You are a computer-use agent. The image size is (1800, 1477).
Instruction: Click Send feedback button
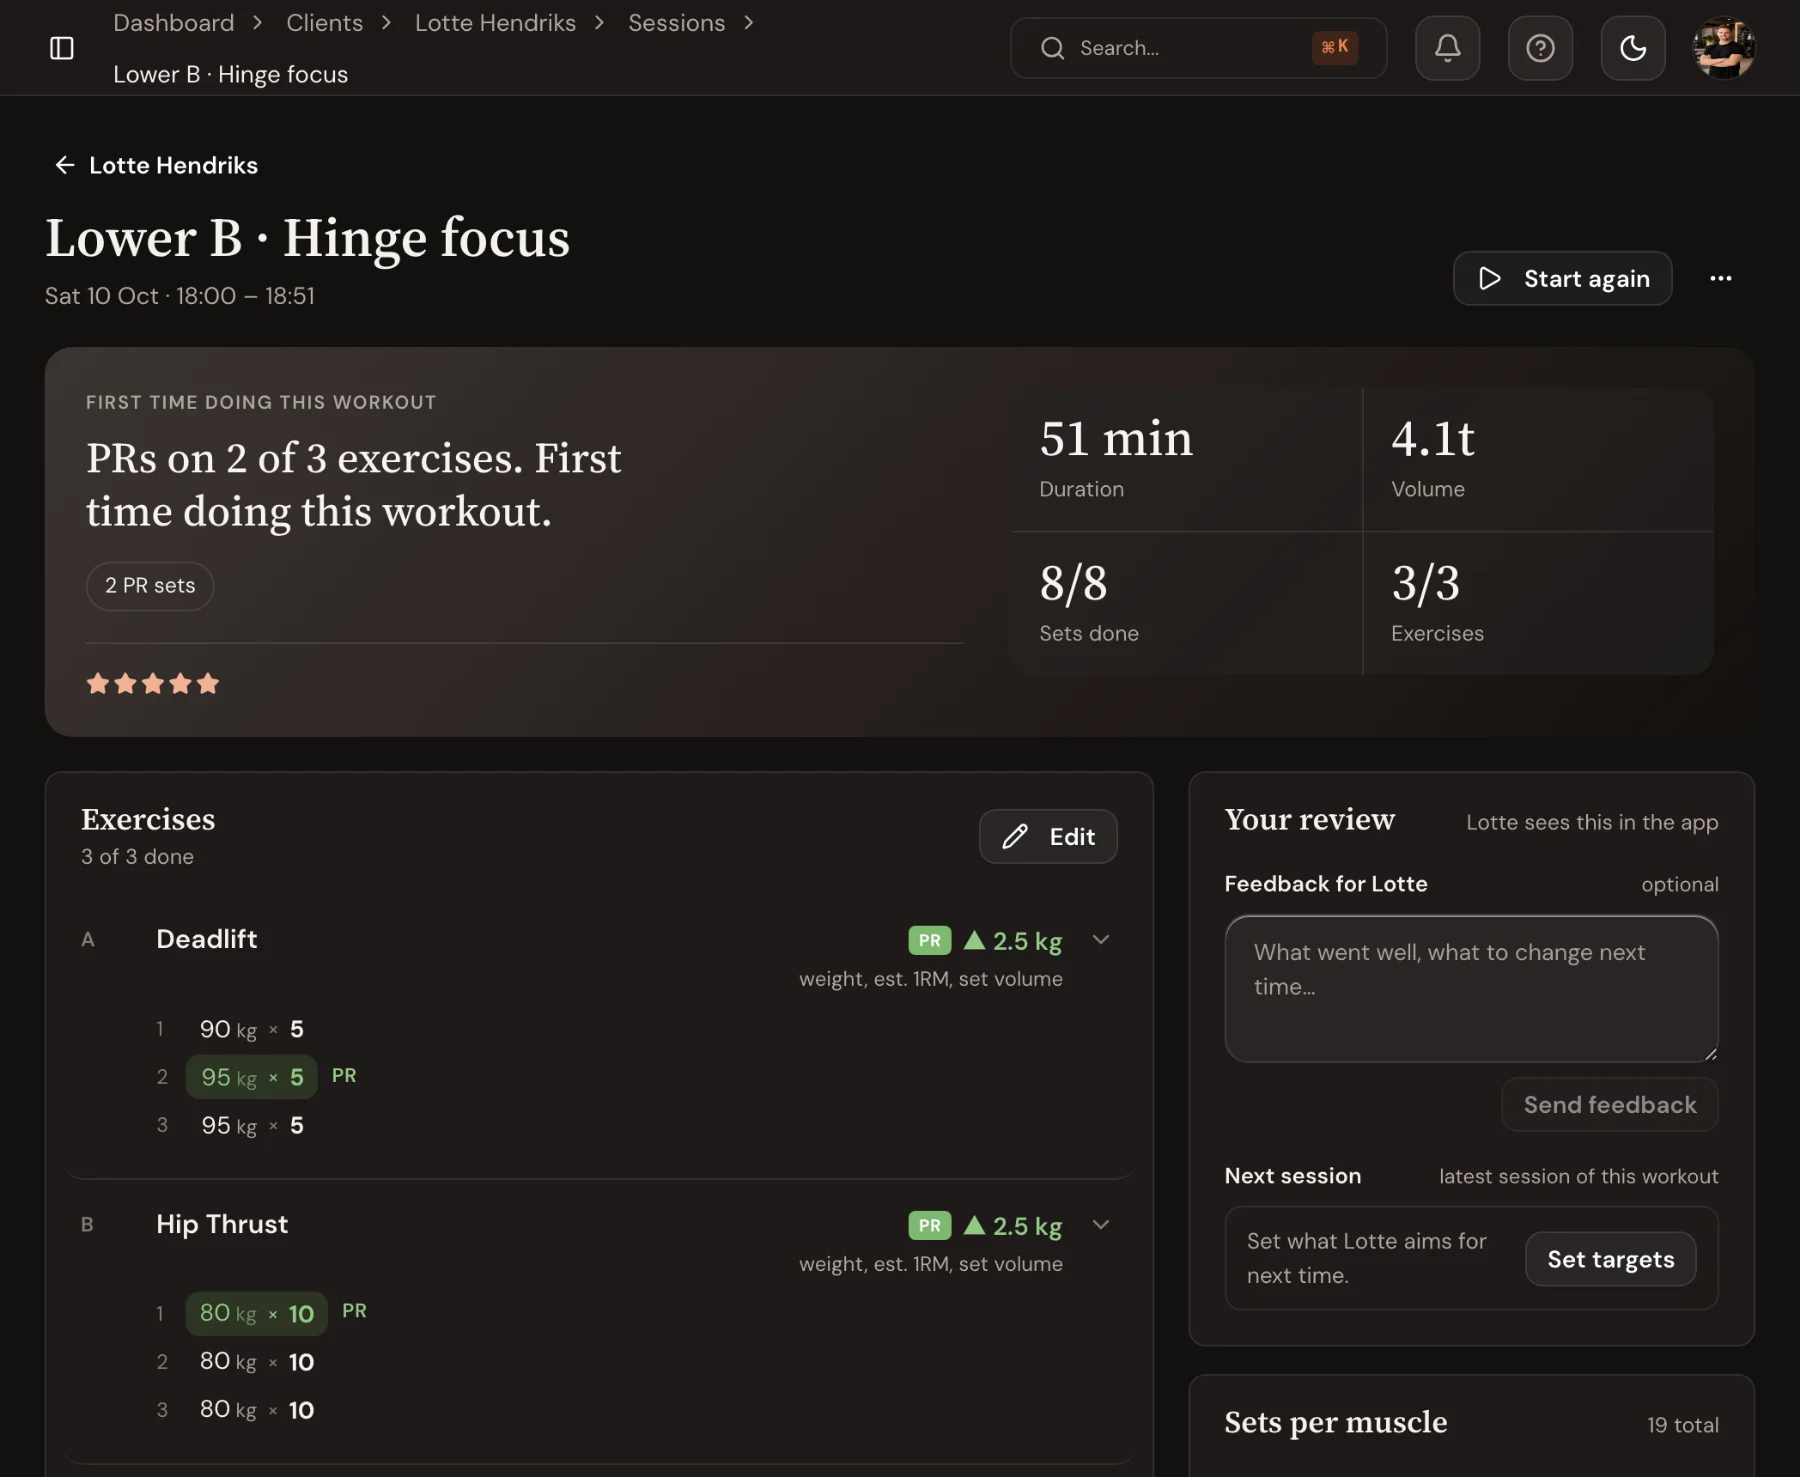coord(1609,1105)
